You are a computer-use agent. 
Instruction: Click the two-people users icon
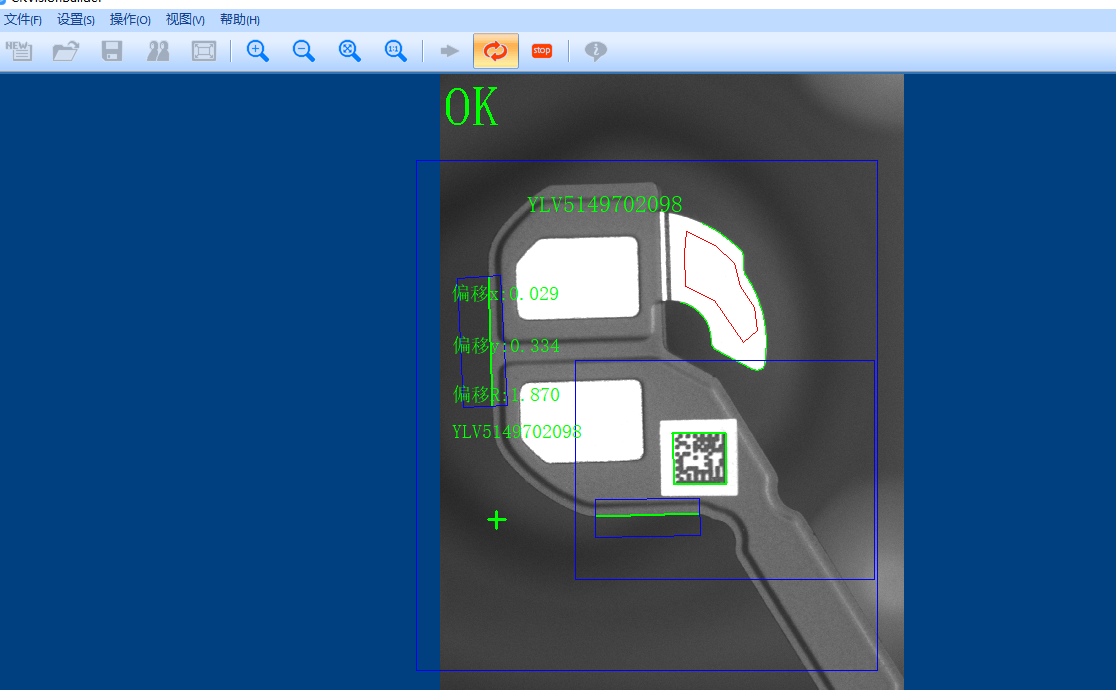[x=158, y=51]
